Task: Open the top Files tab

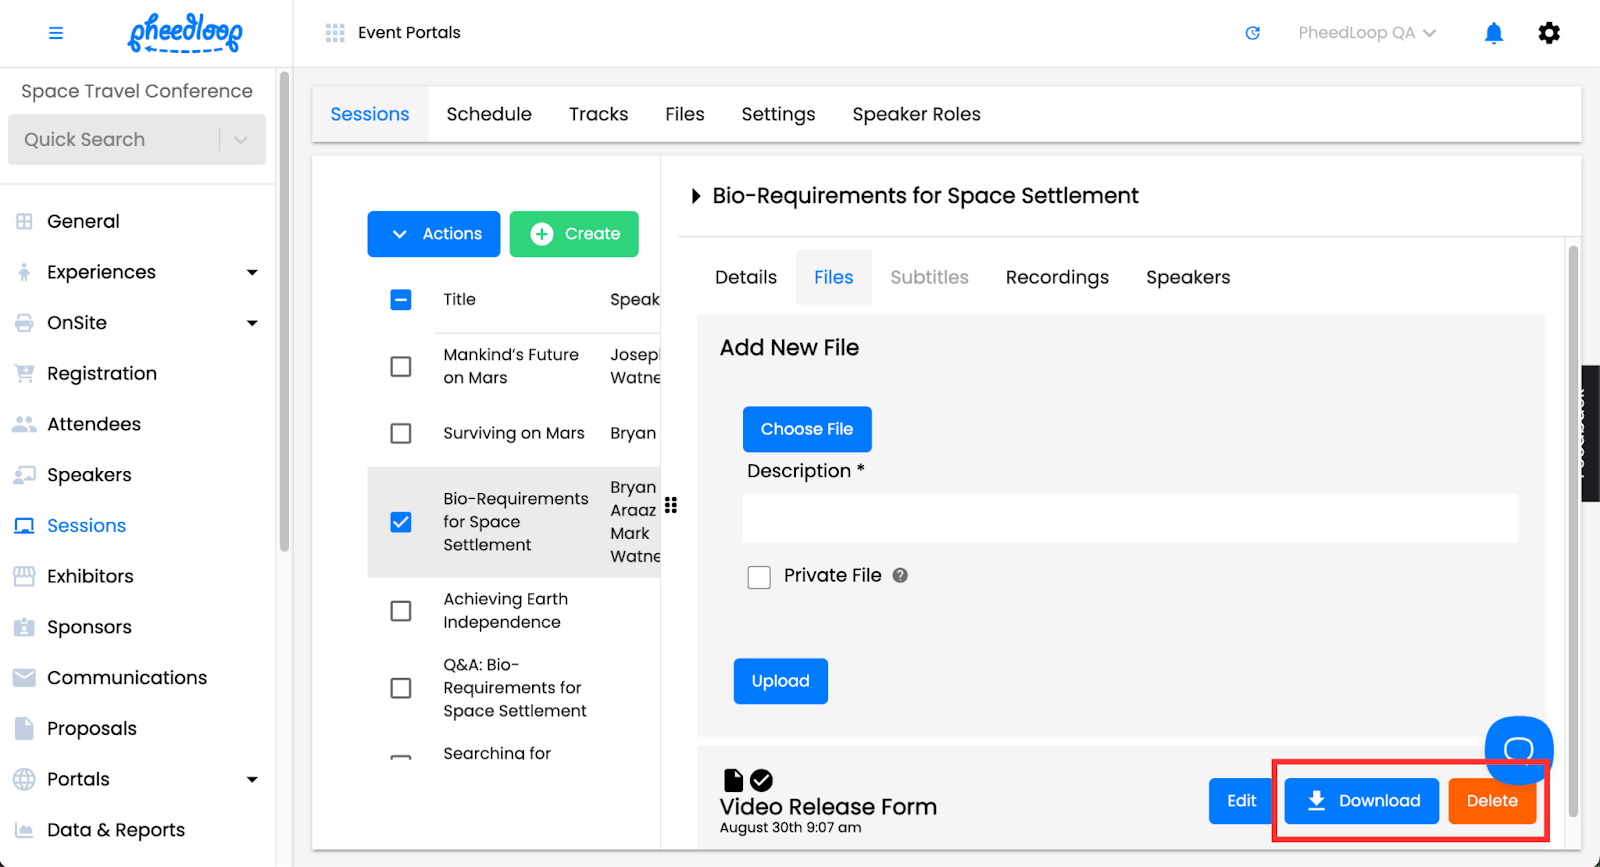Action: coord(685,114)
